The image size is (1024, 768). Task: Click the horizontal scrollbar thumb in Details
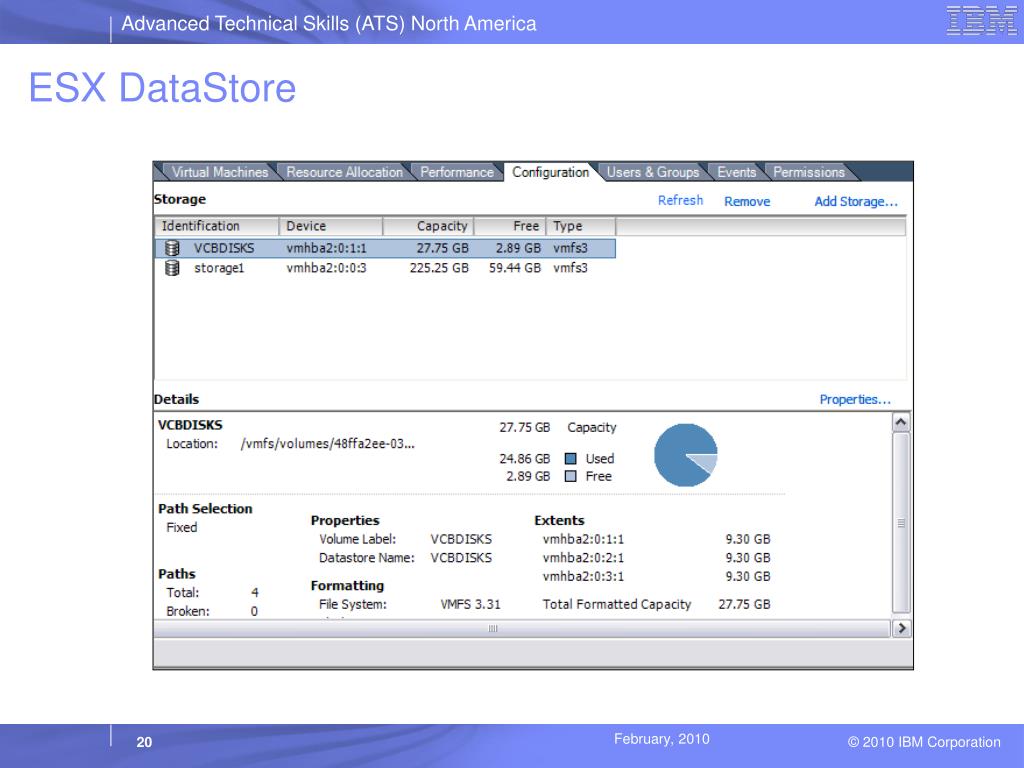point(493,628)
